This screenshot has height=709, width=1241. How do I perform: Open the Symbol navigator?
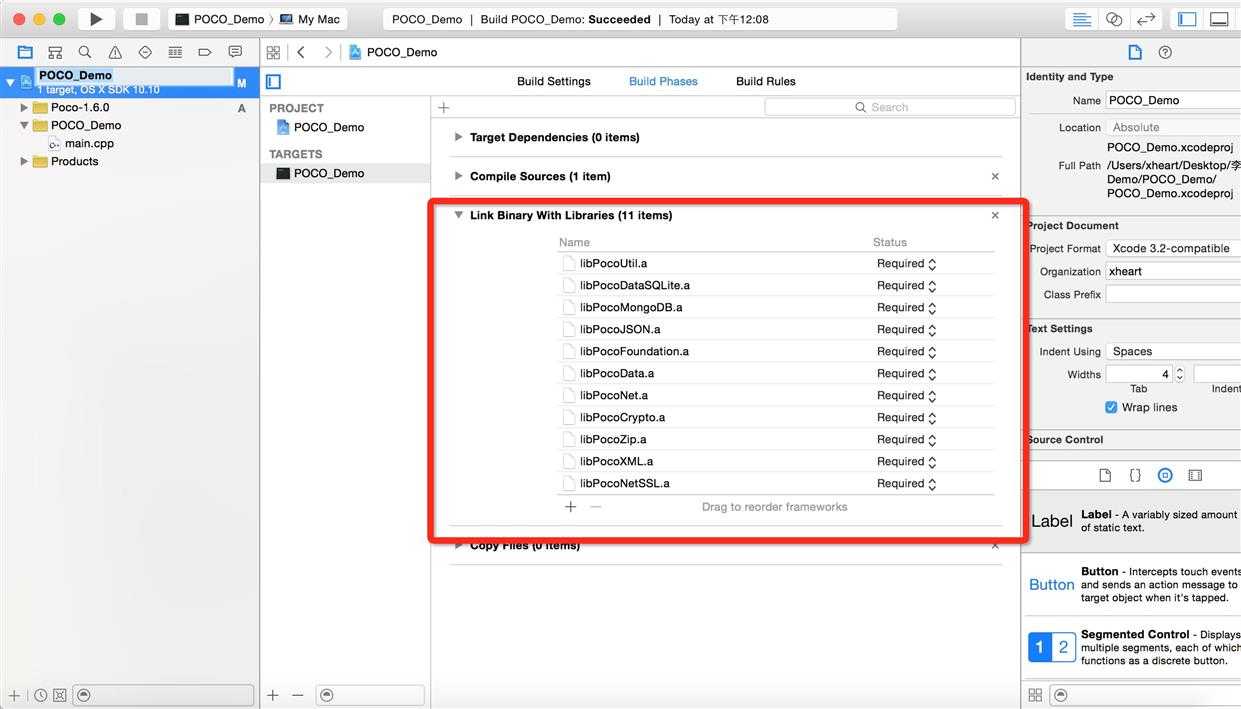[x=55, y=52]
